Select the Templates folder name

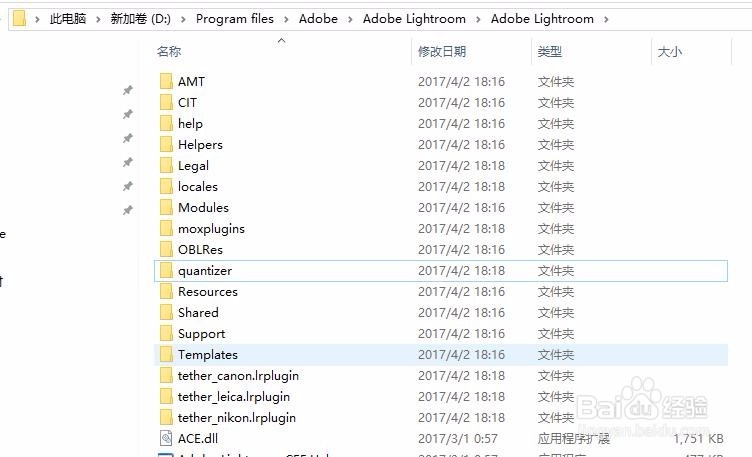(x=208, y=355)
